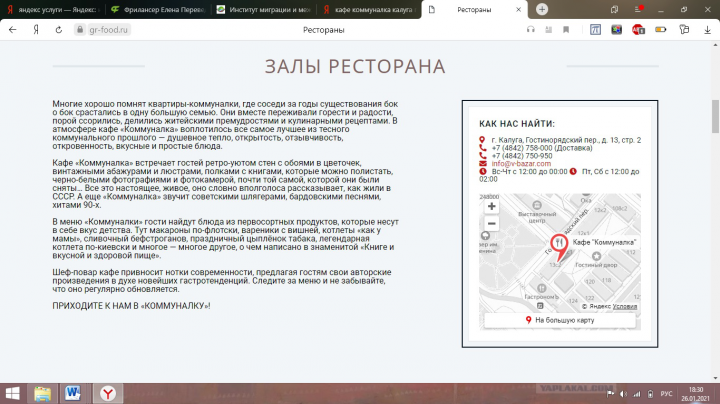The image size is (720, 404).
Task: Click the Yandex Browser taskbar icon
Action: (x=108, y=393)
